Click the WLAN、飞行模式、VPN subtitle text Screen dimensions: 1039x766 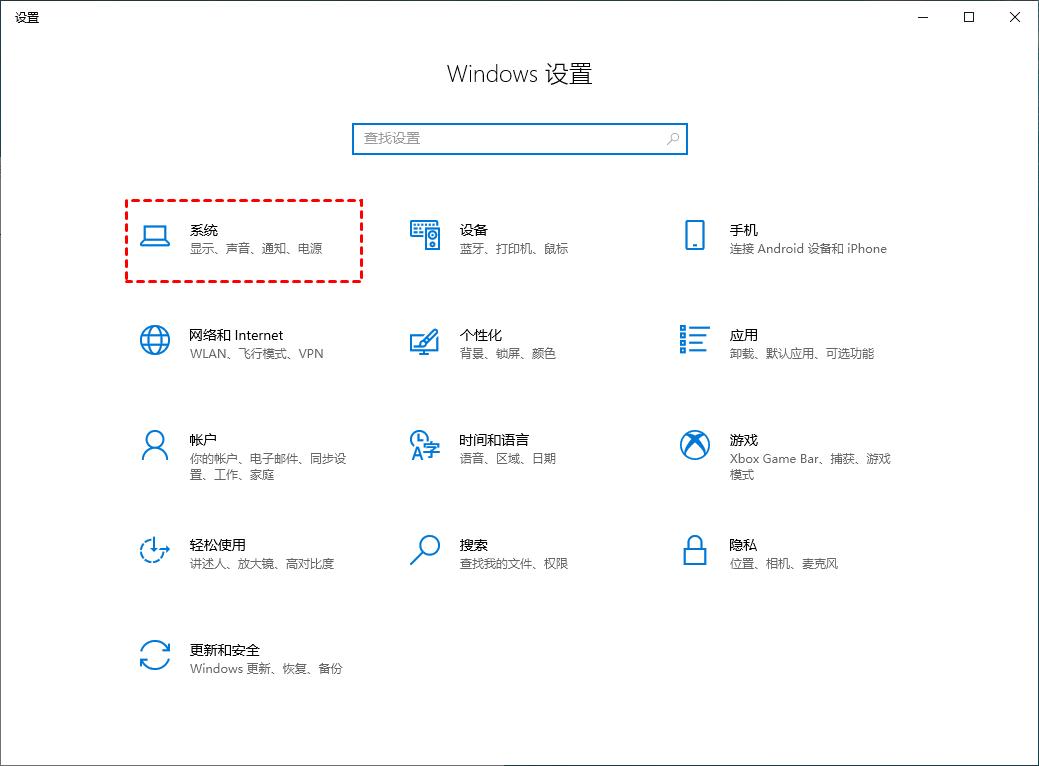(x=255, y=353)
